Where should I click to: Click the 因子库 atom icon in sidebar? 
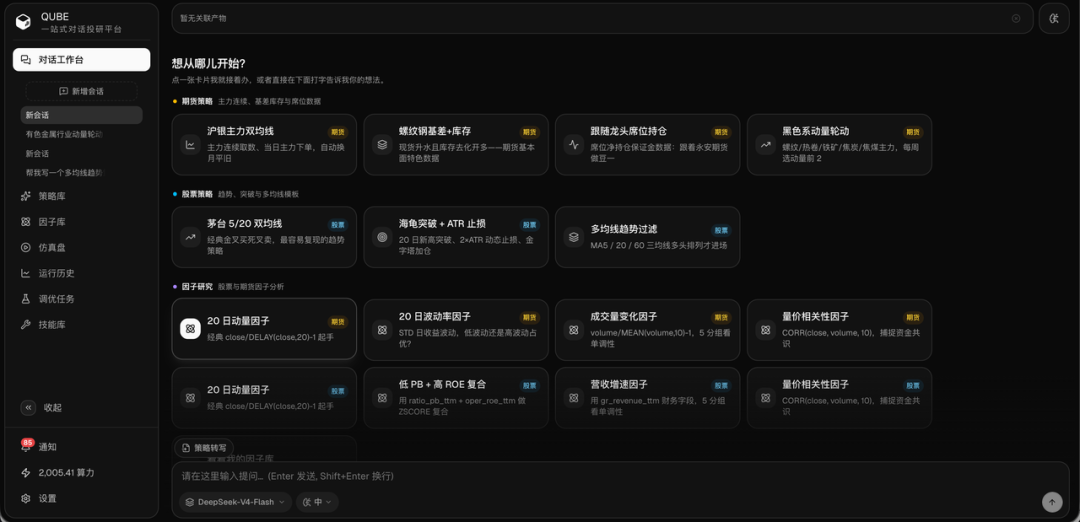tap(25, 222)
